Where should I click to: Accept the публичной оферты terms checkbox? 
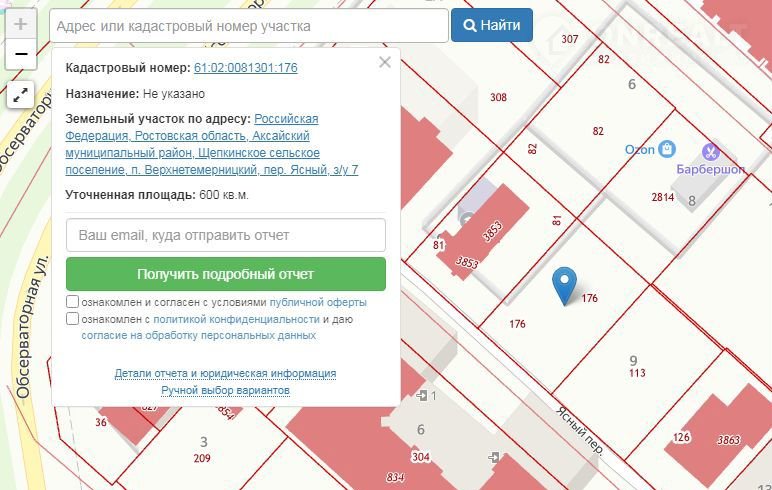[73, 302]
